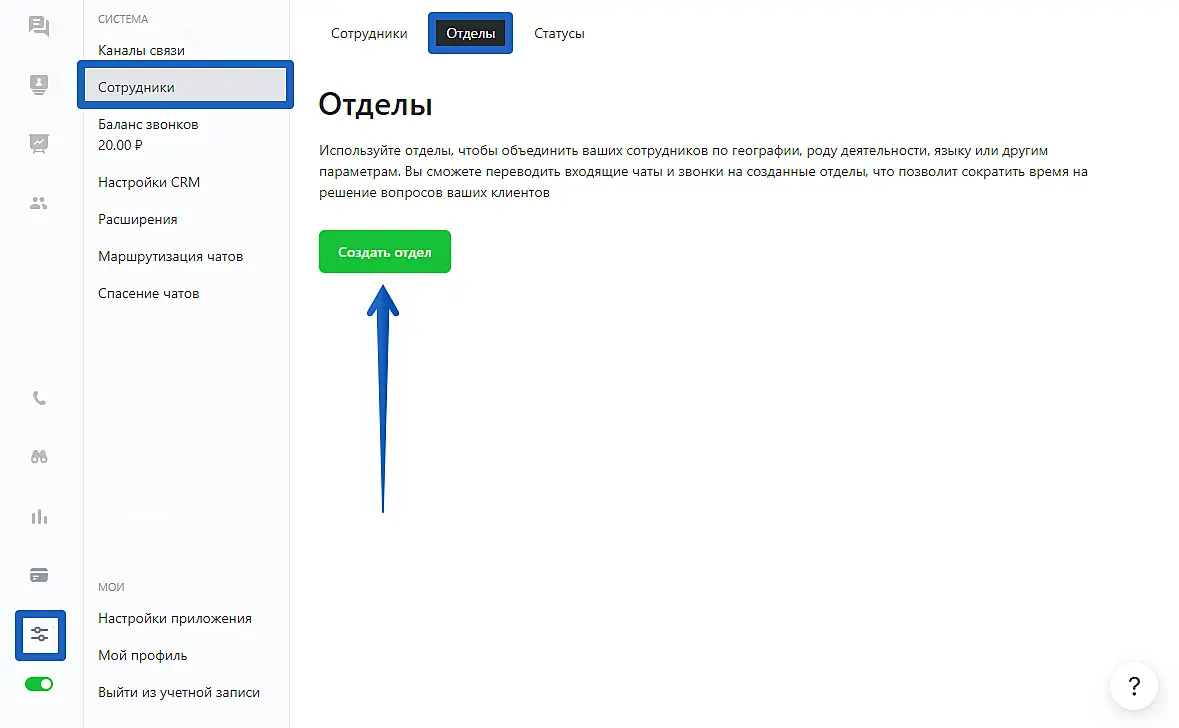Image resolution: width=1179 pixels, height=728 pixels.
Task: Click the billing card icon
Action: coord(39,575)
